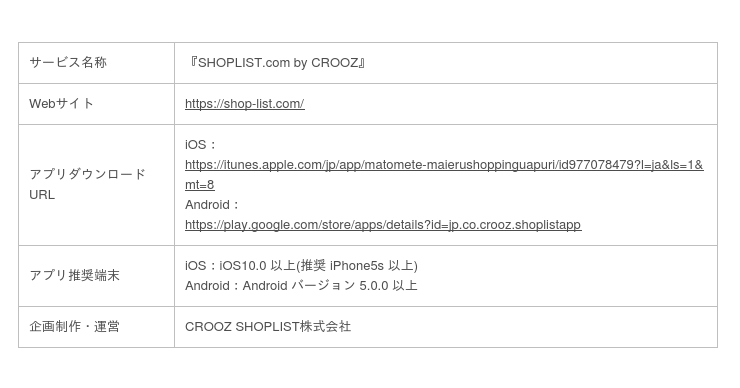Click the 'iOS10.0 以上' requirement text
Screen dimensions: 740x388
point(258,266)
